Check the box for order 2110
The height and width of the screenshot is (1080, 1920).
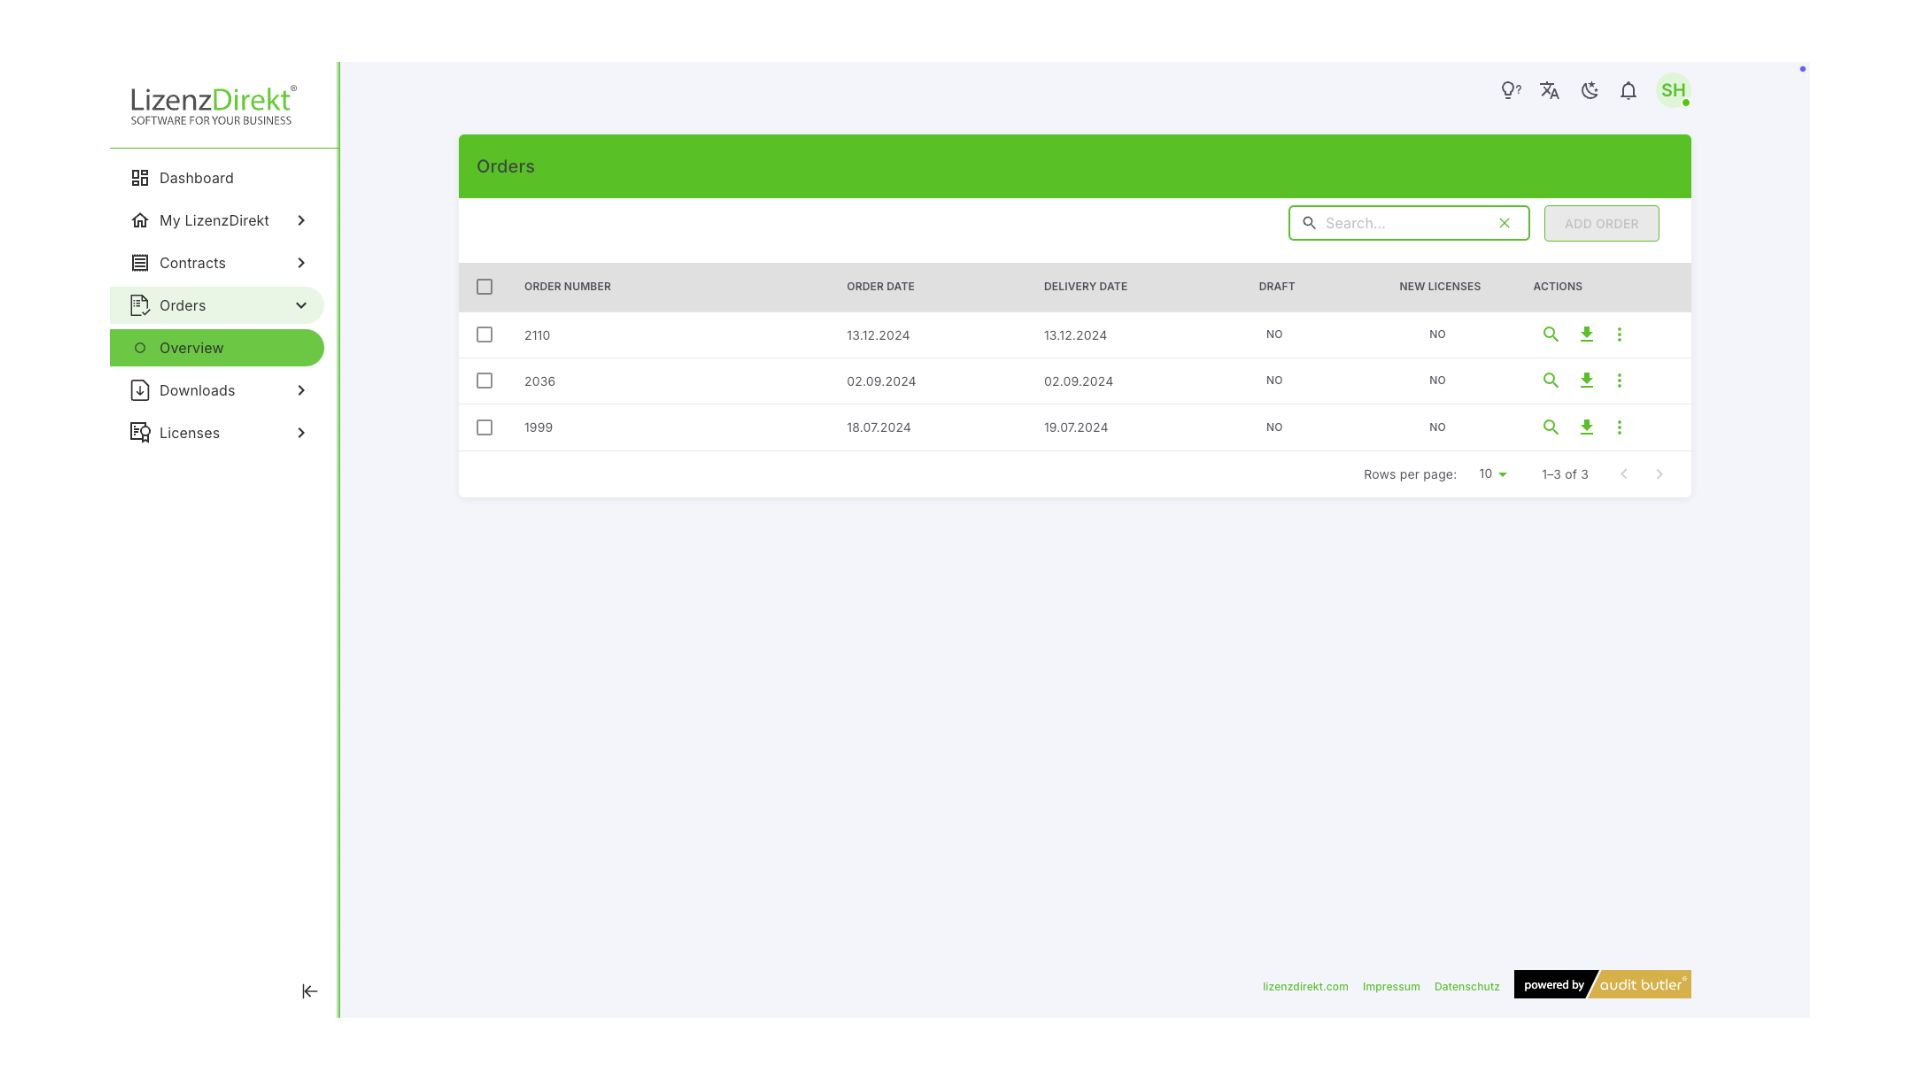[x=484, y=335]
